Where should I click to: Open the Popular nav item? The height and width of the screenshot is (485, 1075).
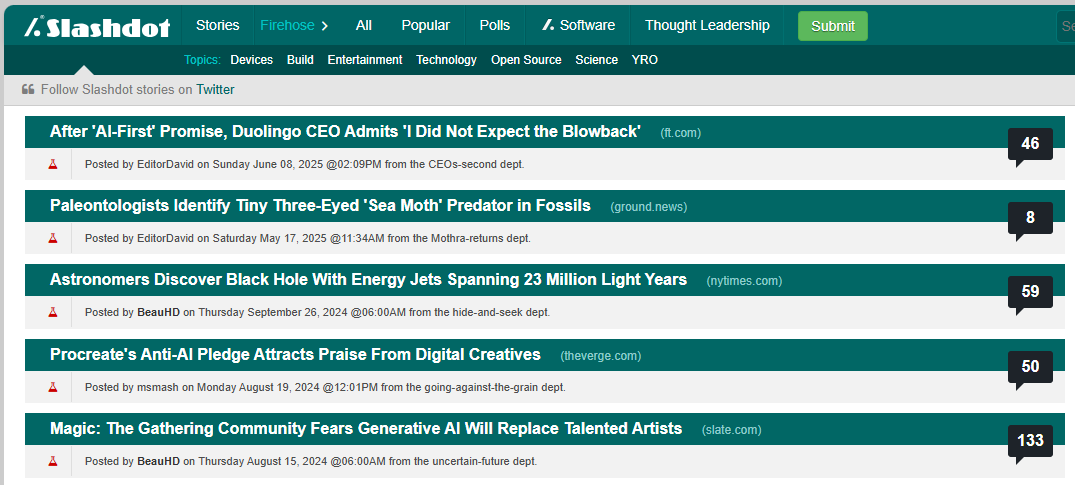pos(426,25)
